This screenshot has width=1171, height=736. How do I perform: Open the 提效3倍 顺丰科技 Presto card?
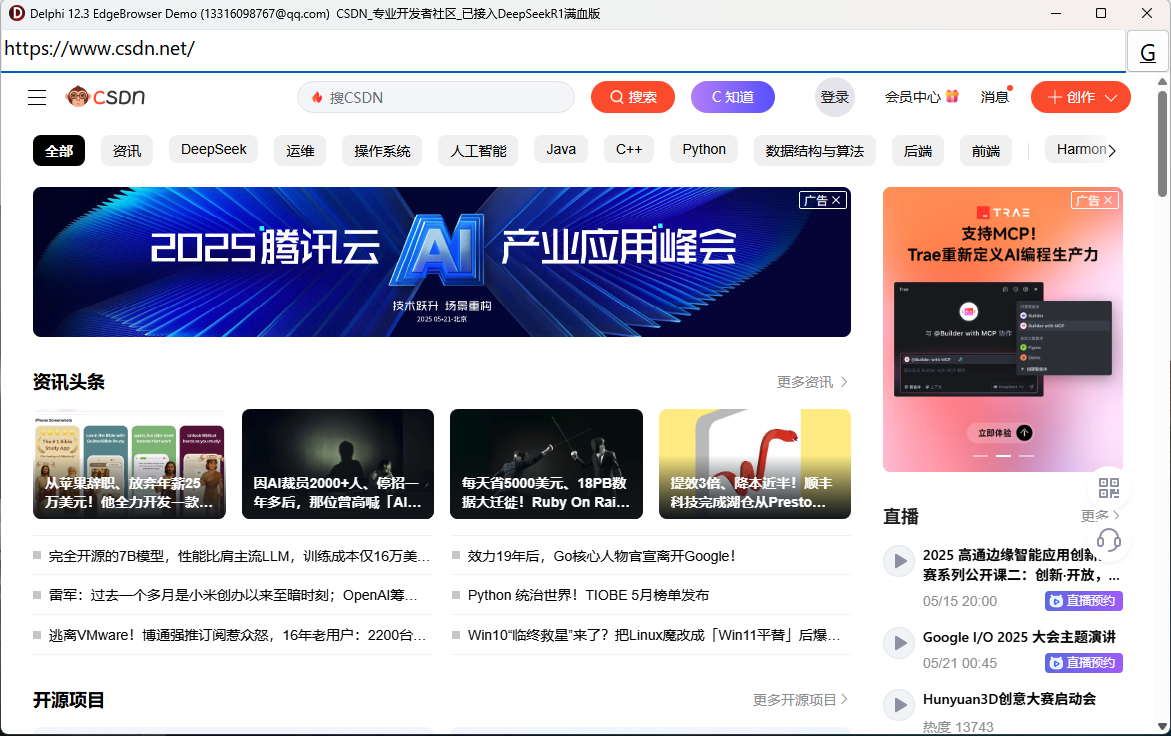coord(755,464)
